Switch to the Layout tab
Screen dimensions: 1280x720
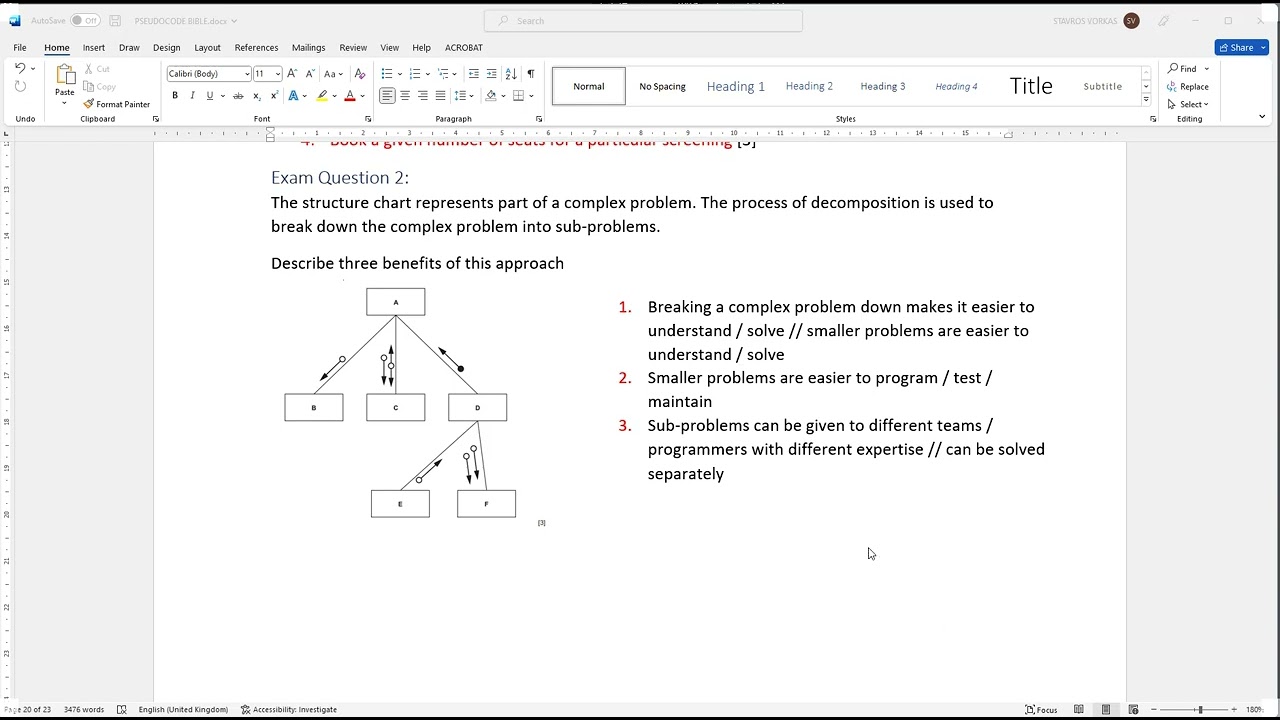208,48
